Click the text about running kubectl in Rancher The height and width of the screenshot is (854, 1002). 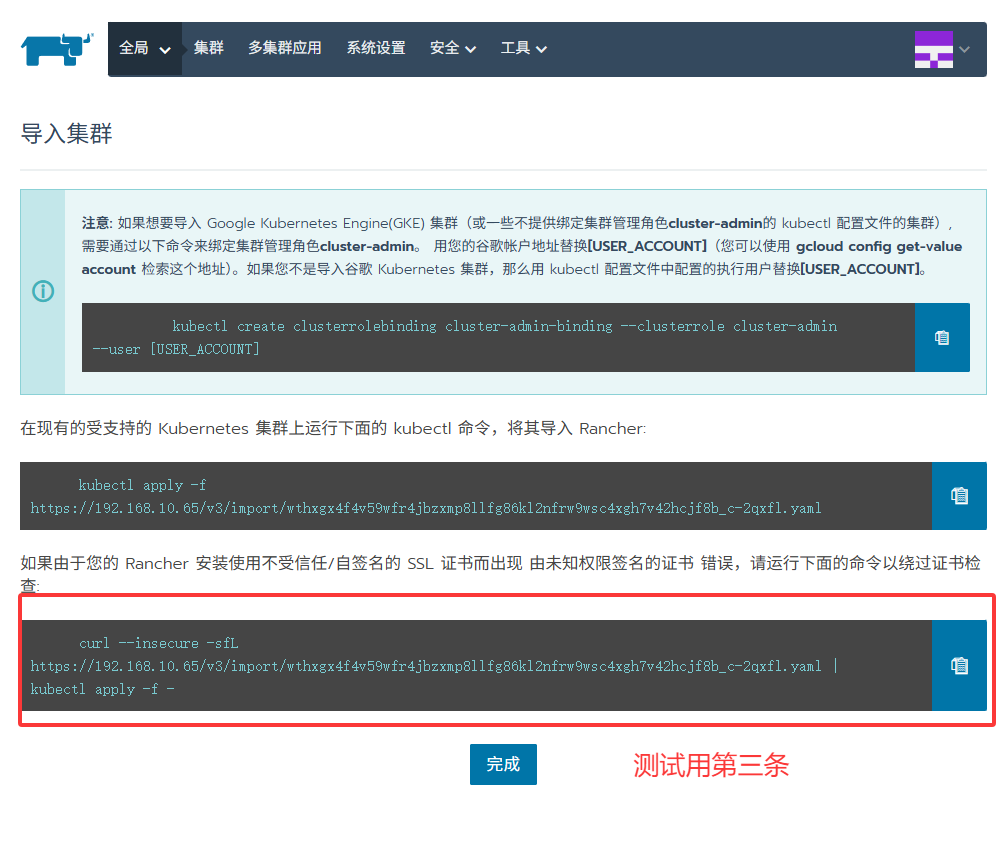333,428
